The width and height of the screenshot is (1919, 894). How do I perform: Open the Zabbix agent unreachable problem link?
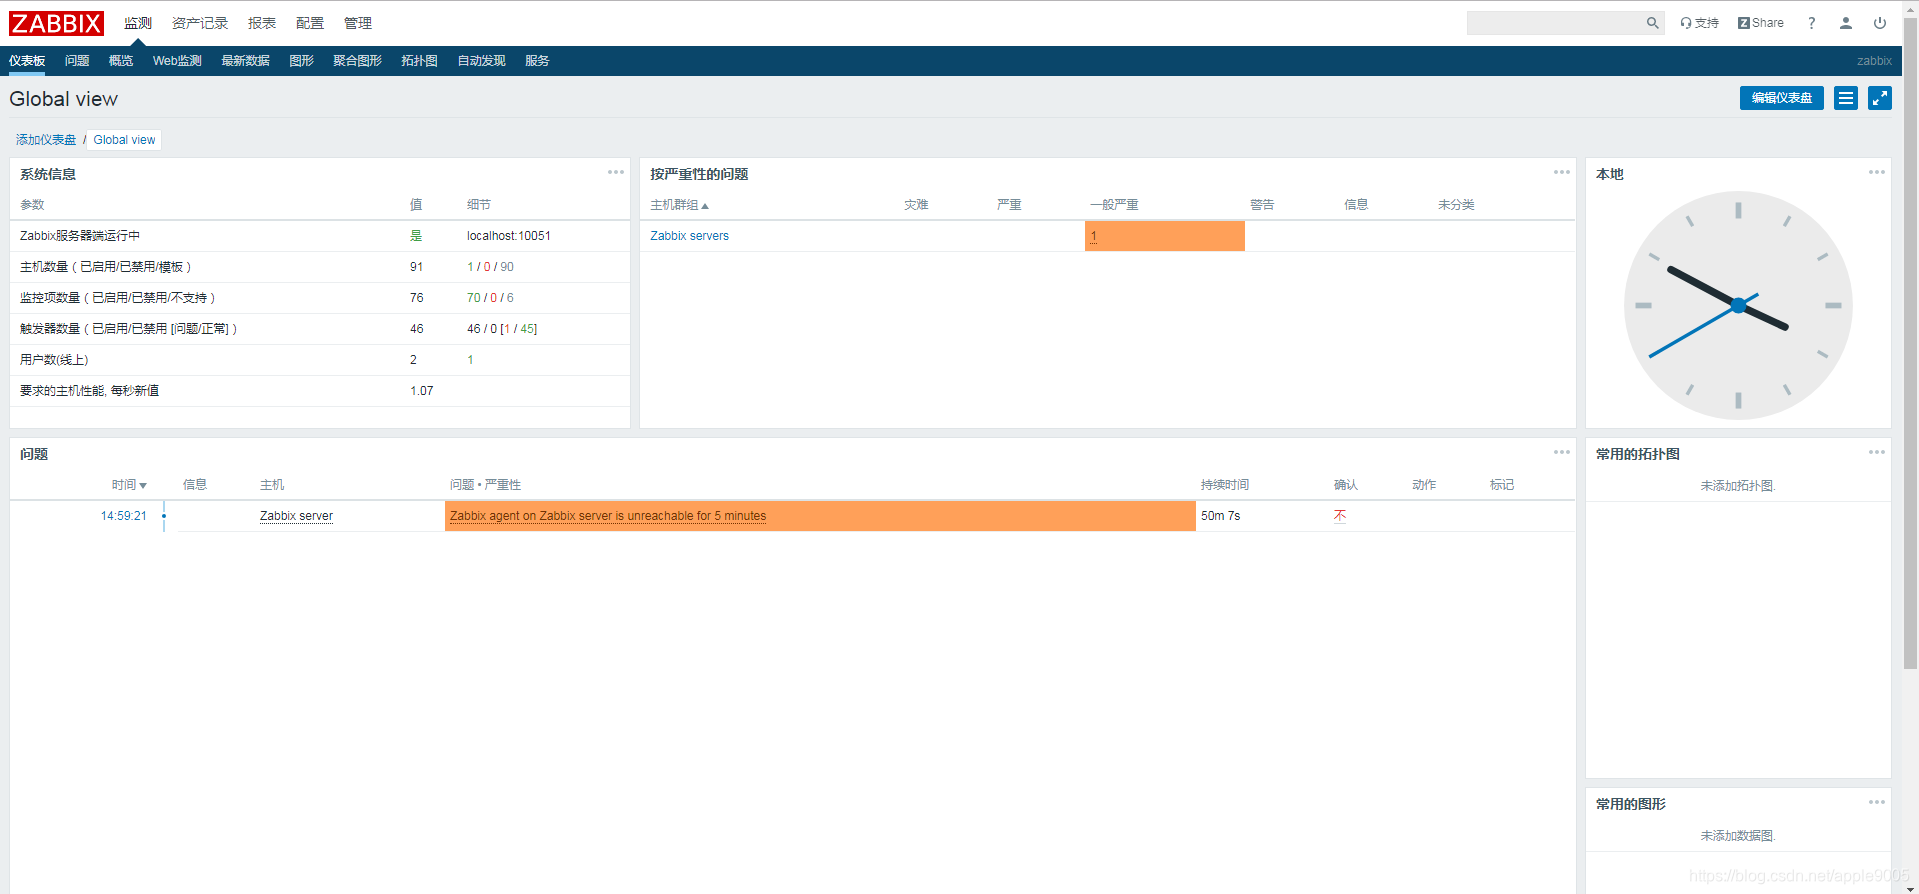608,516
